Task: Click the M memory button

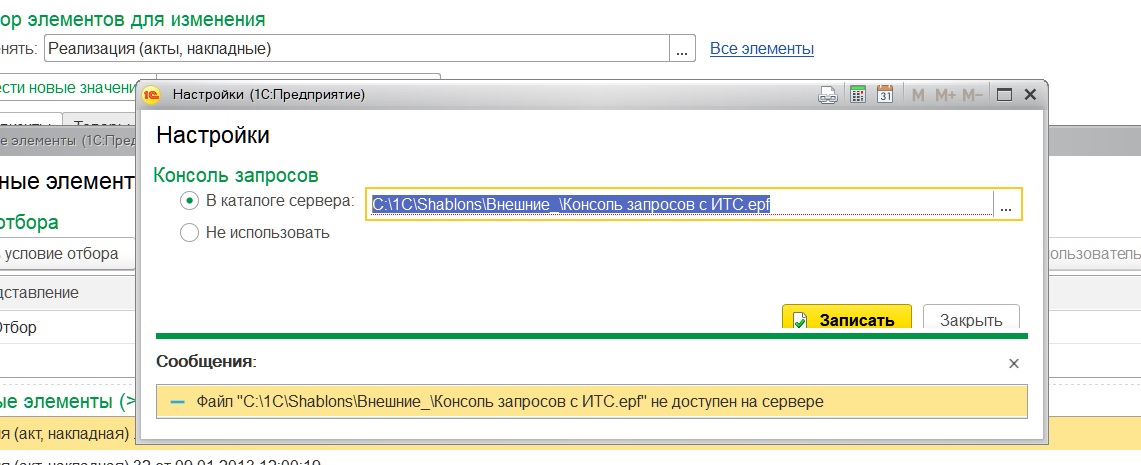Action: pyautogui.click(x=918, y=95)
